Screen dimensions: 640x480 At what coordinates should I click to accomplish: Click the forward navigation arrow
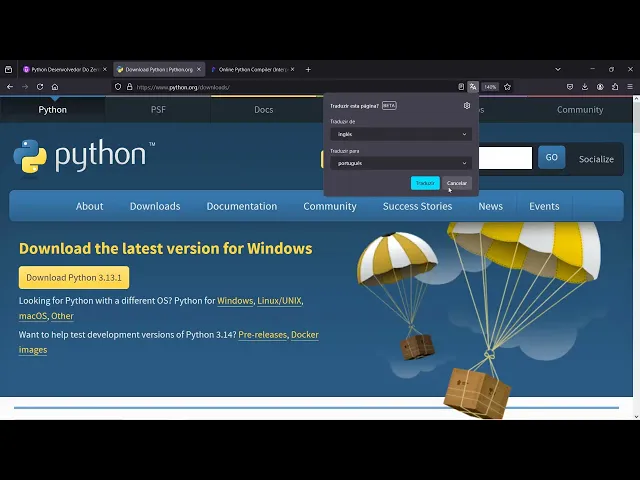(25, 87)
